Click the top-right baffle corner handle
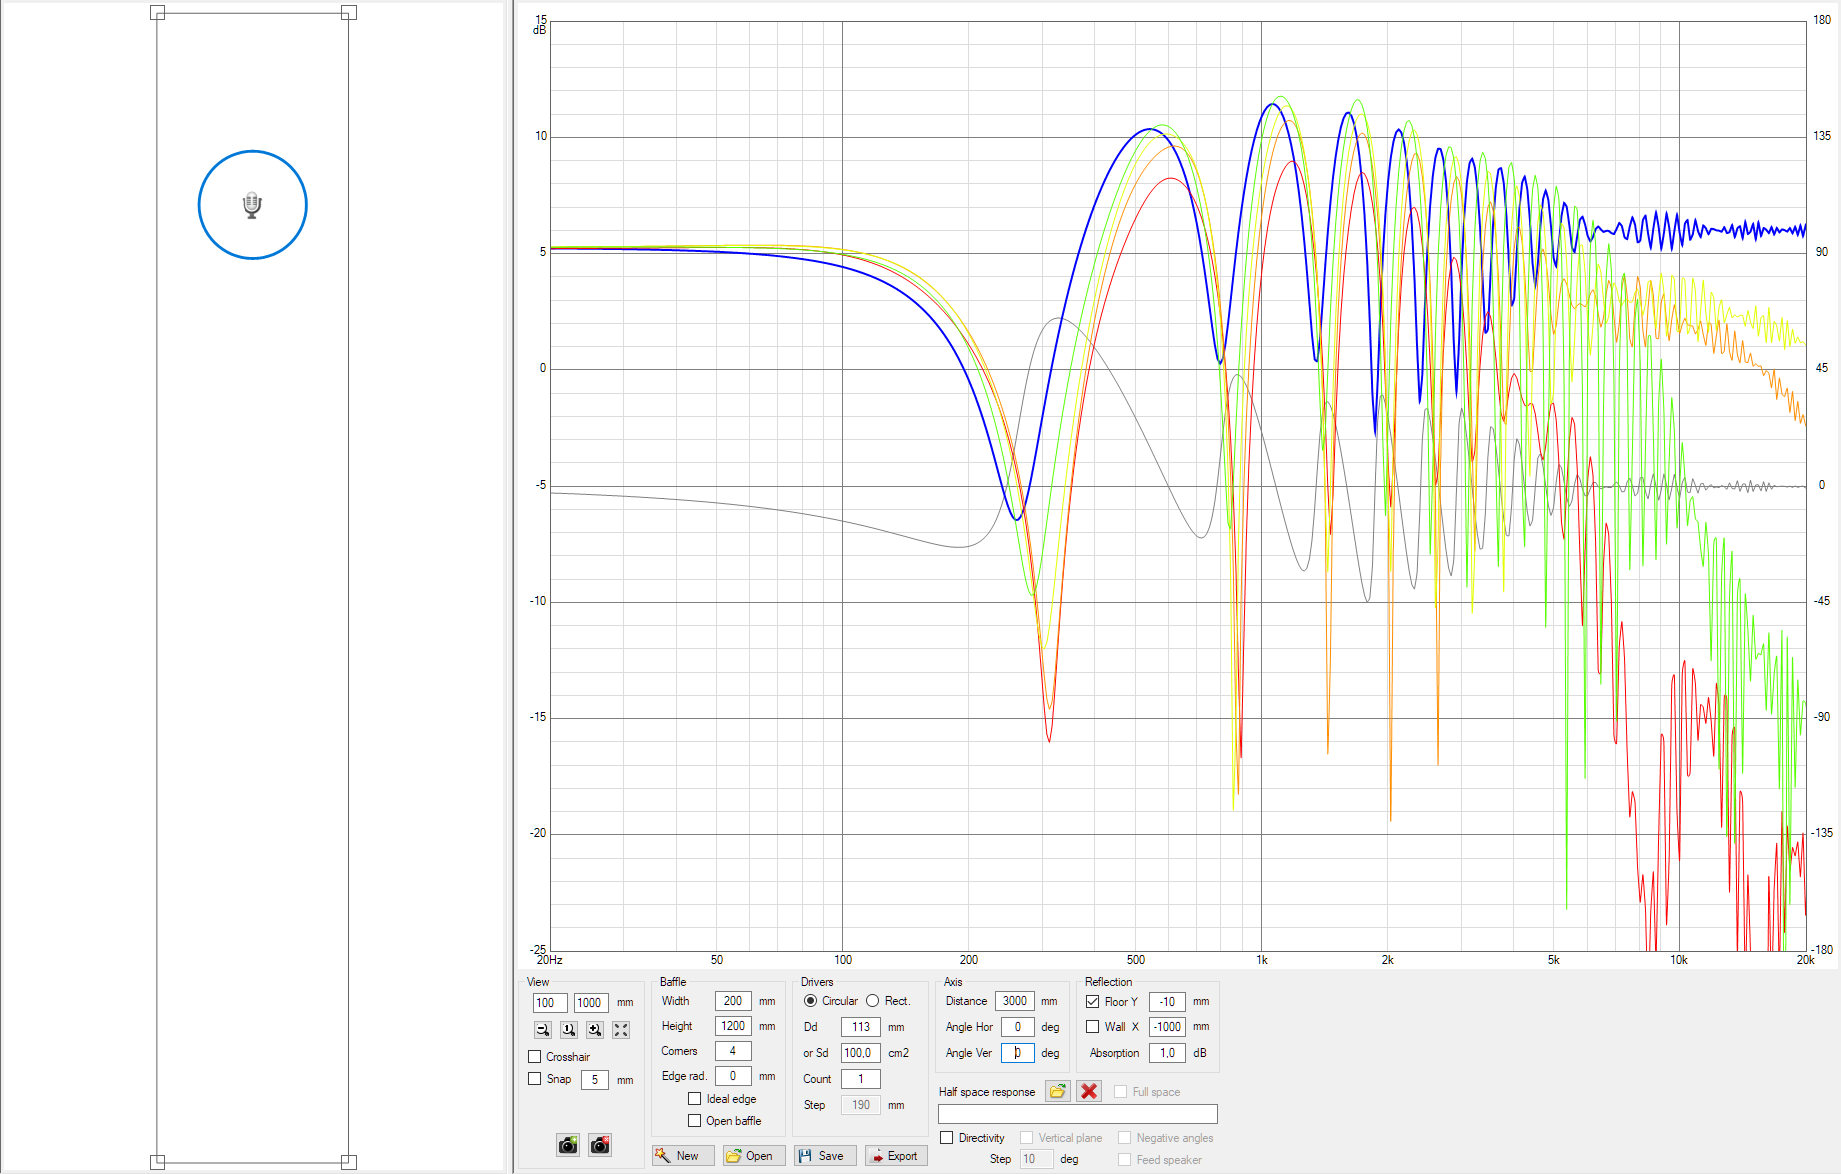Screen dimensions: 1841x1174 349,13
